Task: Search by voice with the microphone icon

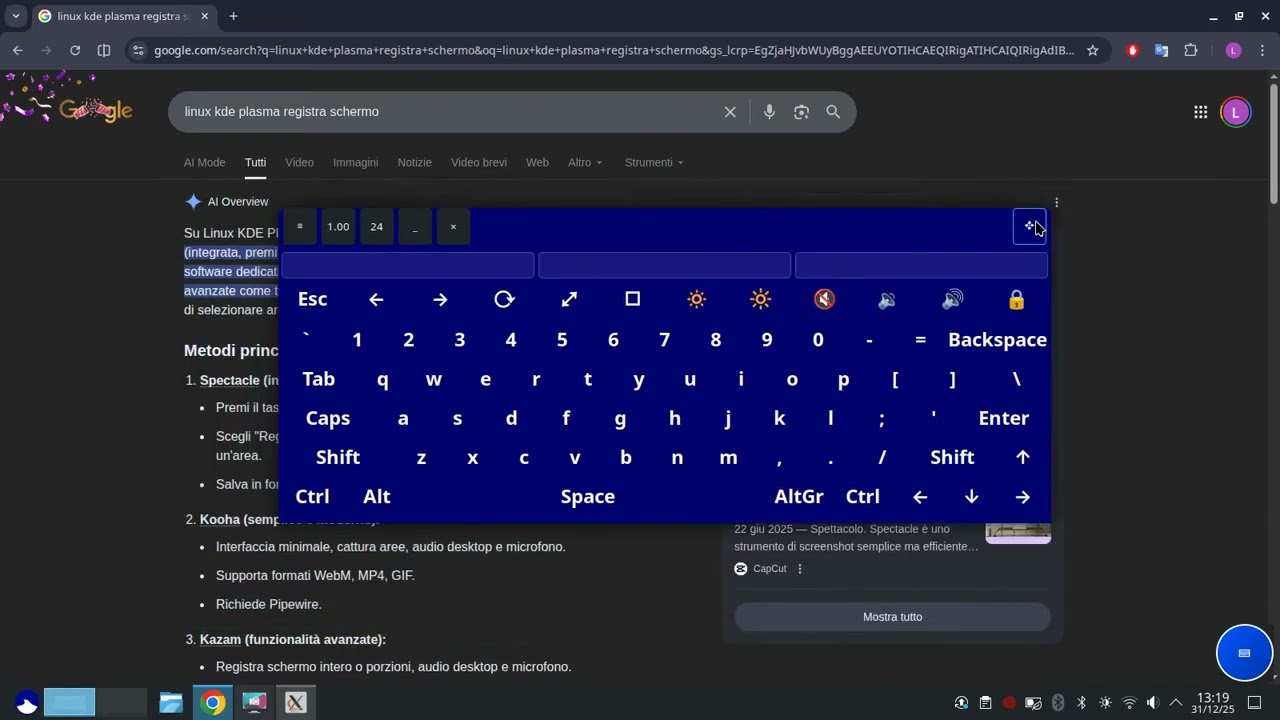Action: pos(769,112)
